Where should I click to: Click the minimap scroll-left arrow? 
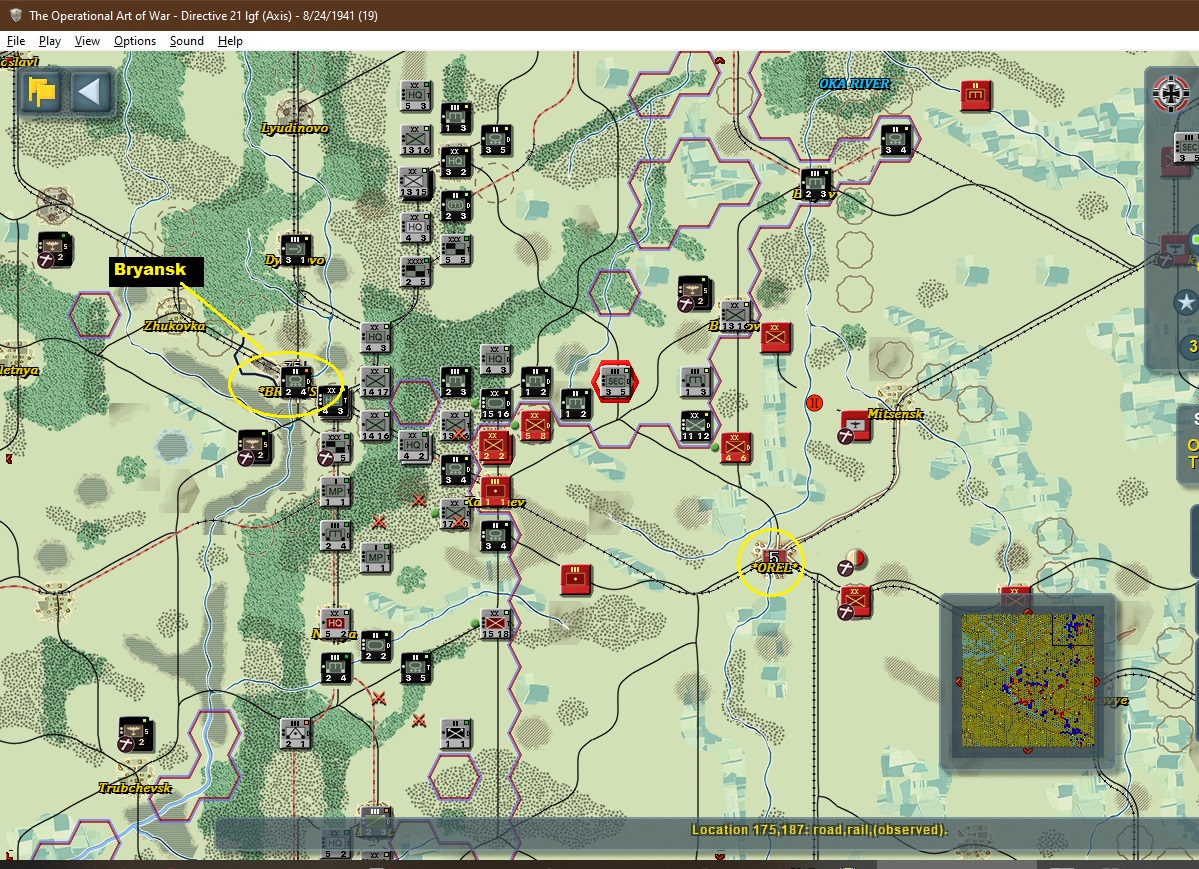957,681
